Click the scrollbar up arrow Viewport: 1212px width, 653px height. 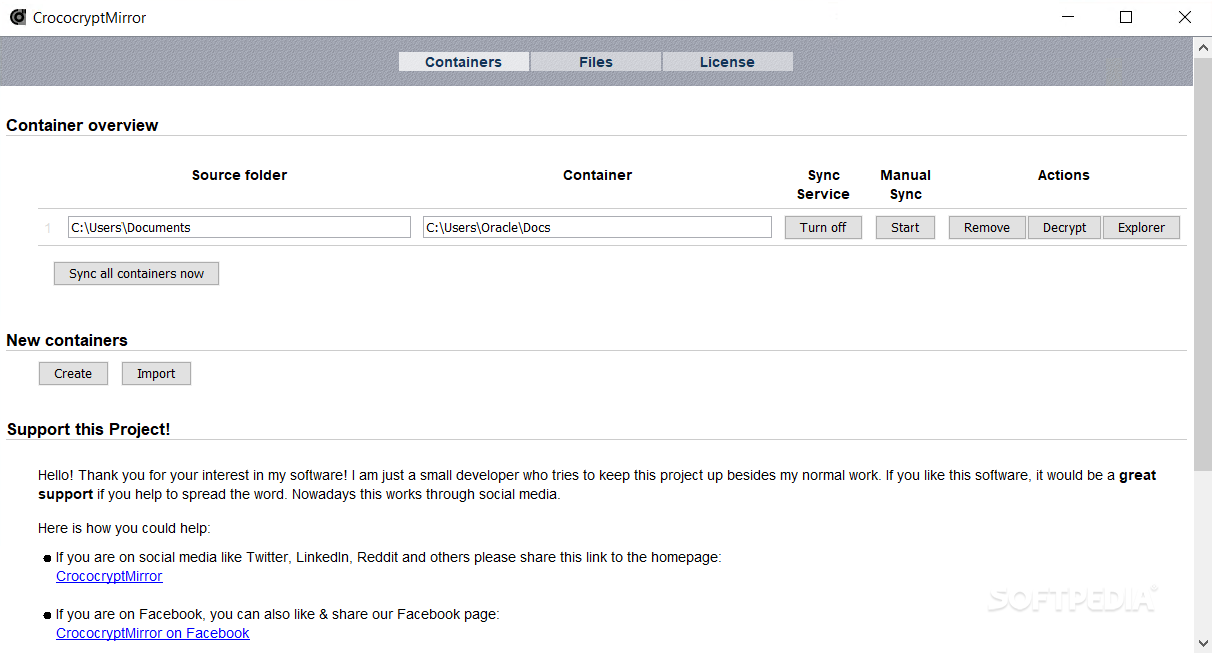[1203, 45]
